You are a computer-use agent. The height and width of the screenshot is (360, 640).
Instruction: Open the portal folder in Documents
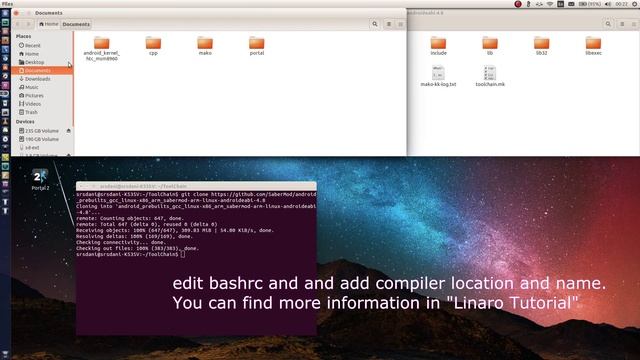(257, 46)
